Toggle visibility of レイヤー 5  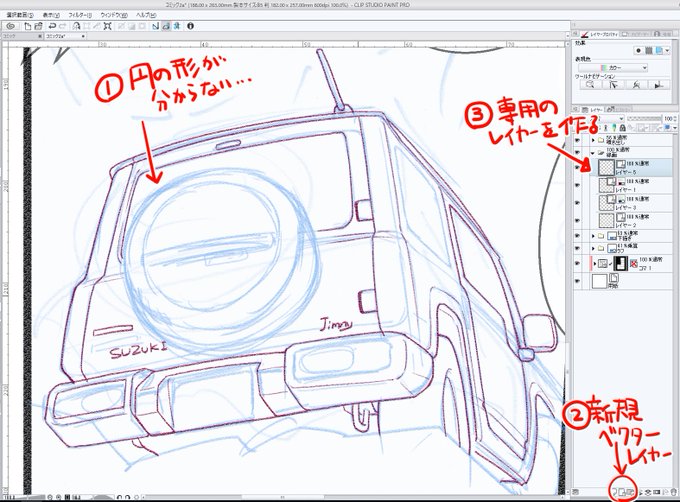pyautogui.click(x=577, y=167)
